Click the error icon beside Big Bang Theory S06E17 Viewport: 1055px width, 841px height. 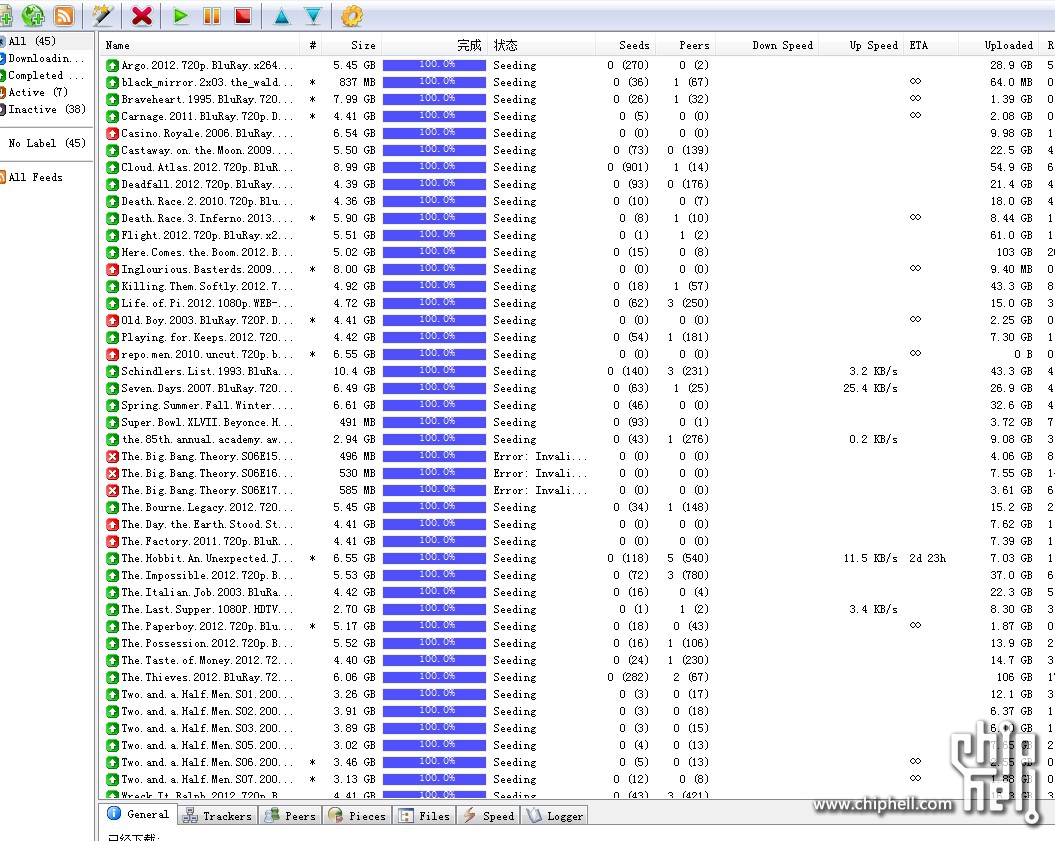(x=112, y=490)
